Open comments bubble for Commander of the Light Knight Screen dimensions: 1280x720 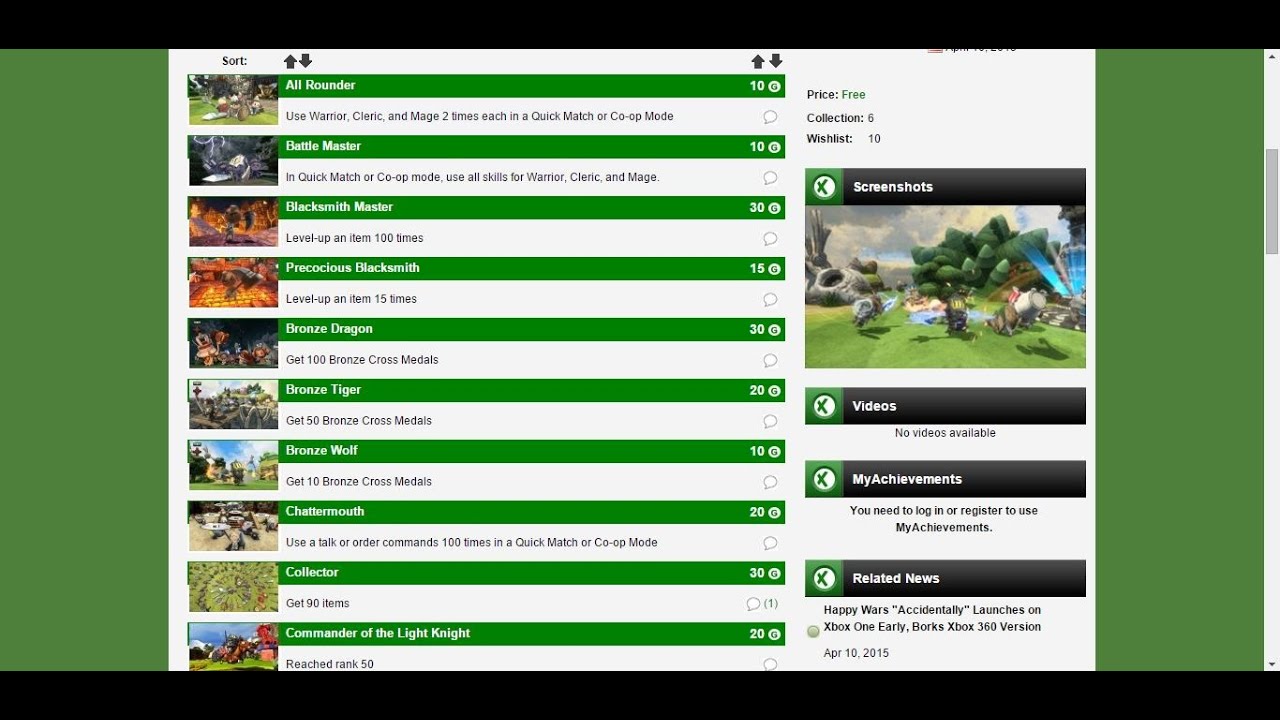coord(770,664)
